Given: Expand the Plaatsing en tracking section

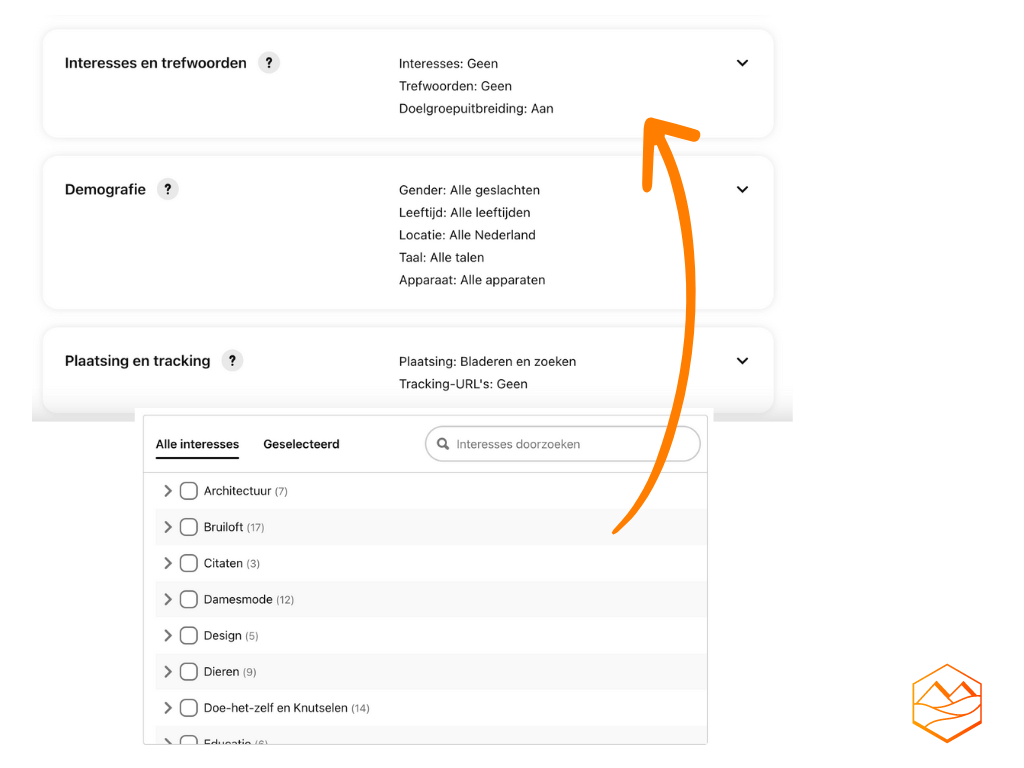Looking at the screenshot, I should click(743, 360).
